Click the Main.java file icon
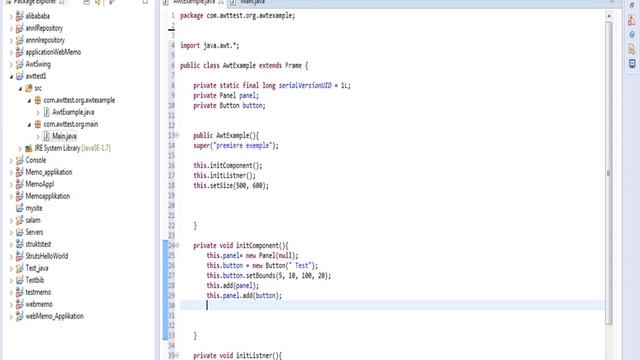The image size is (640, 360). (47, 136)
